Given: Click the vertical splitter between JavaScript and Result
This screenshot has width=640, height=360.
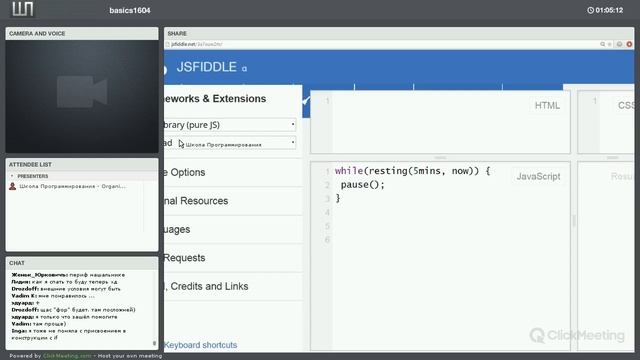Looking at the screenshot, I should (574, 221).
